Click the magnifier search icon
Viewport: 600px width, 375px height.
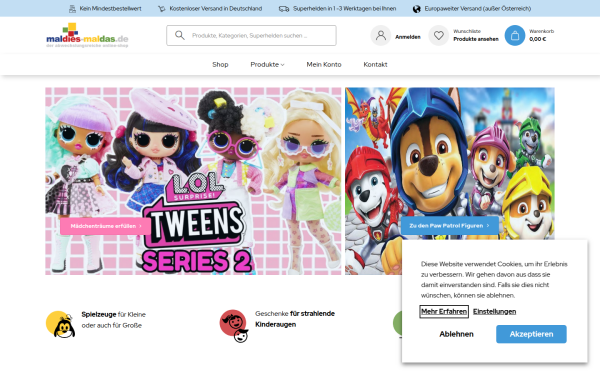click(179, 35)
